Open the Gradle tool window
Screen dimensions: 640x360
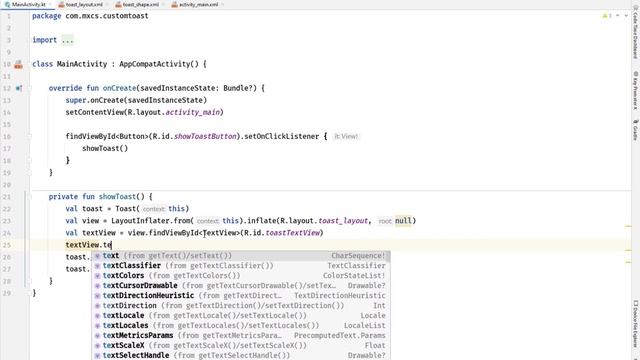636,130
